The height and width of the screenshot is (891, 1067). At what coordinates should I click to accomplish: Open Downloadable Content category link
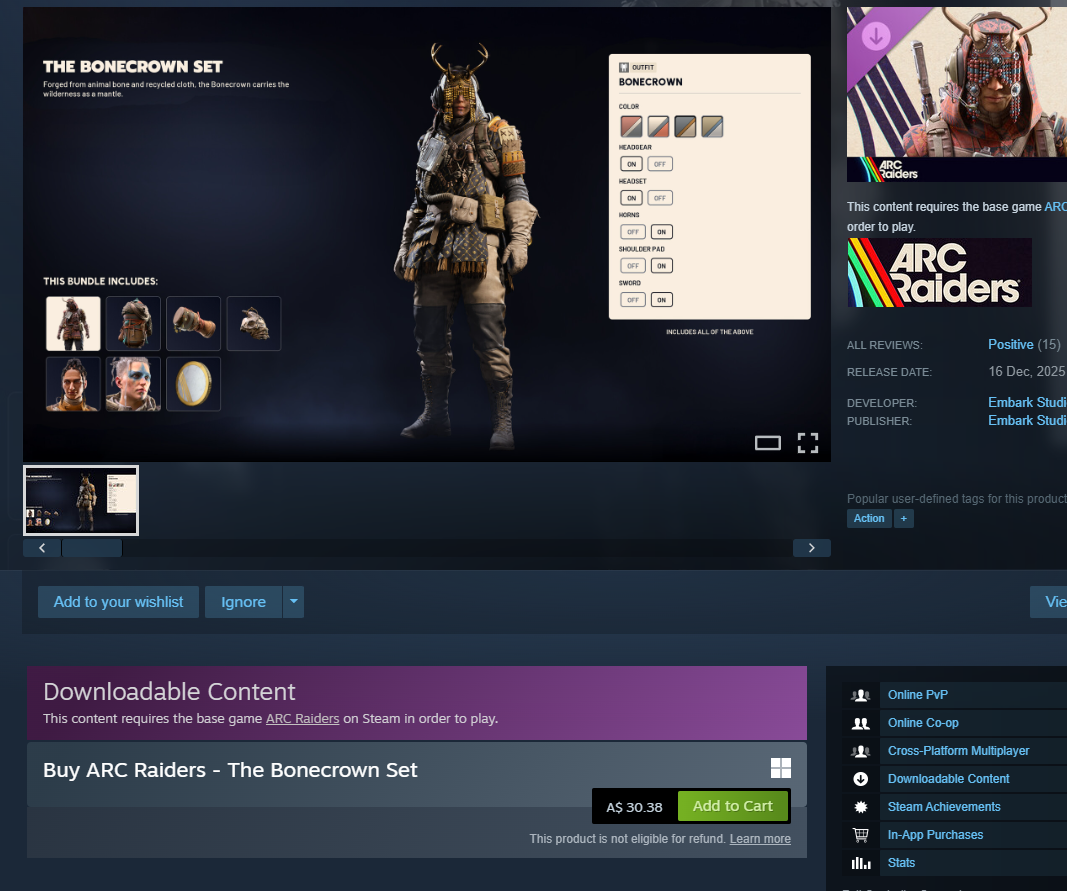tap(948, 779)
